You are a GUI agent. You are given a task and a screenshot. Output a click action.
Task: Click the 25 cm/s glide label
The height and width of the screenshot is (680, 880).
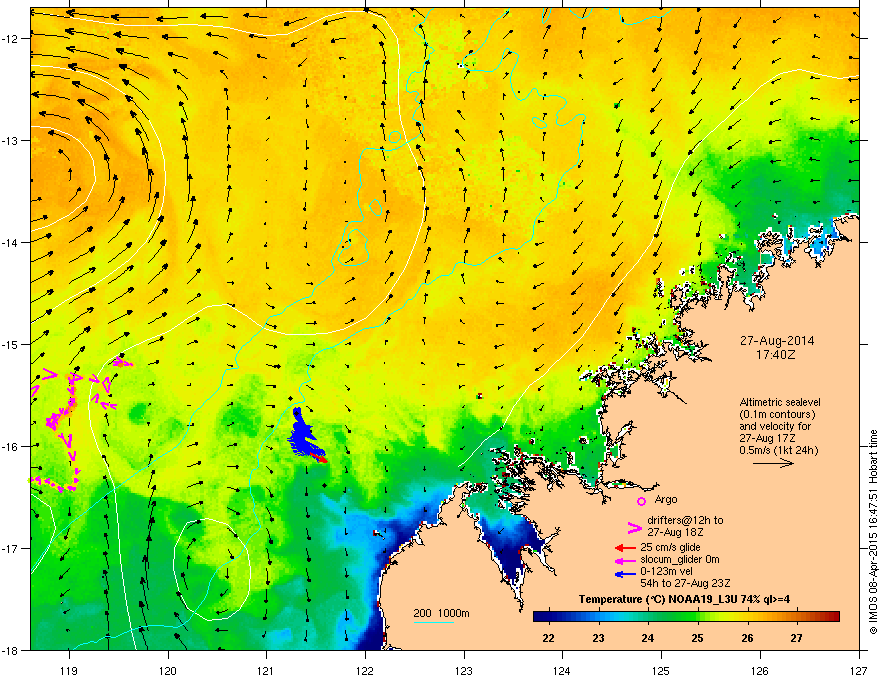coord(670,547)
